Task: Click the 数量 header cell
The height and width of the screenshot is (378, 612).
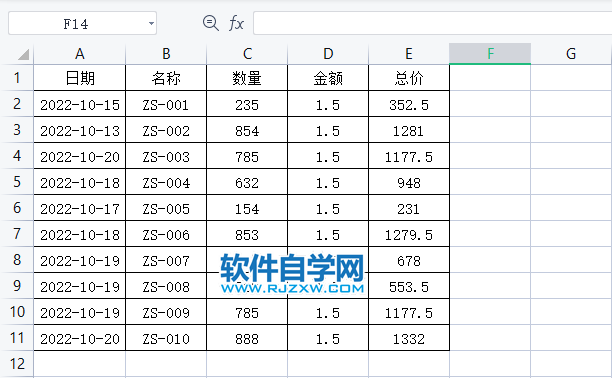Action: click(x=247, y=78)
